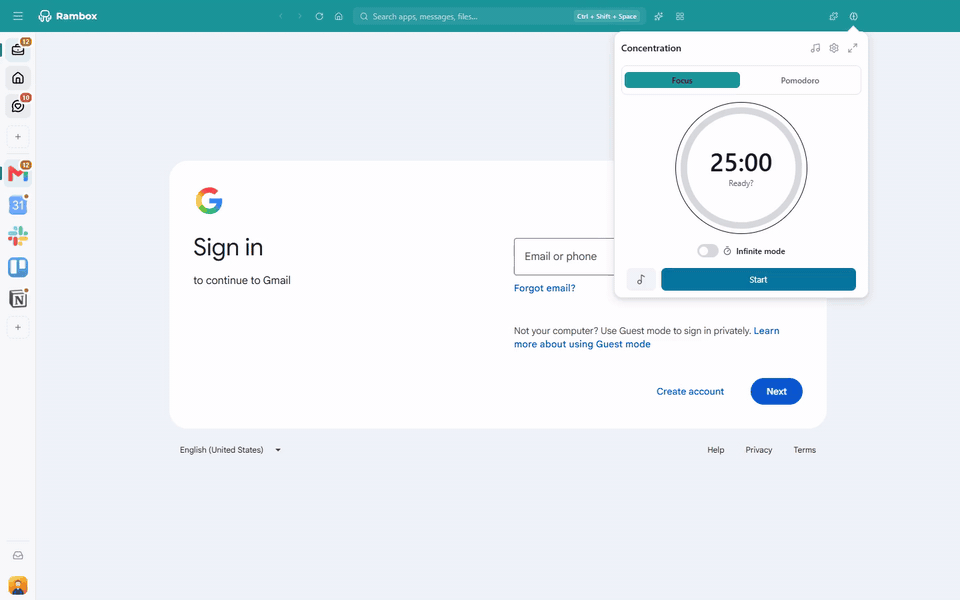Click the Email or phone field
960x600 pixels.
click(x=564, y=257)
